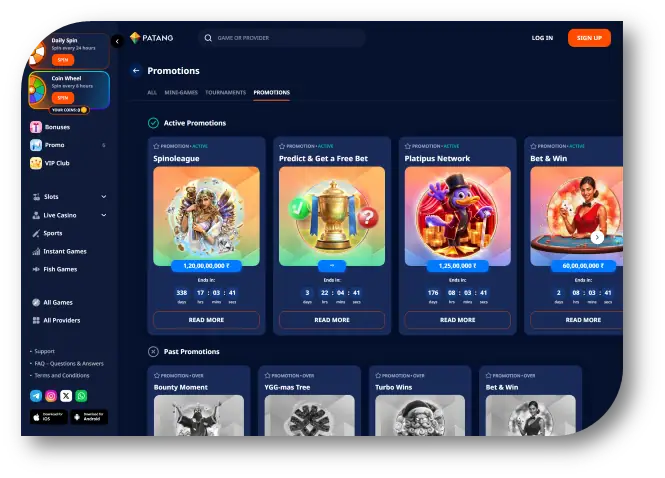Viewport: 665px width, 478px height.
Task: Toggle favorite star on Spinoleague card
Action: (x=156, y=146)
